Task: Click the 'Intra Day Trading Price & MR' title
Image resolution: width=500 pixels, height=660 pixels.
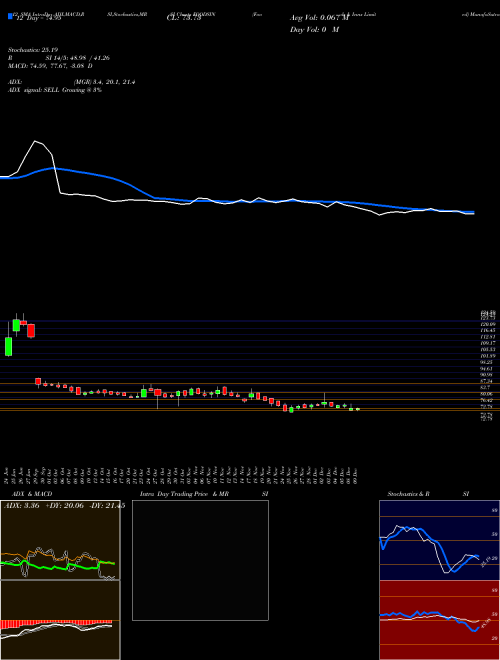Action: click(x=184, y=494)
